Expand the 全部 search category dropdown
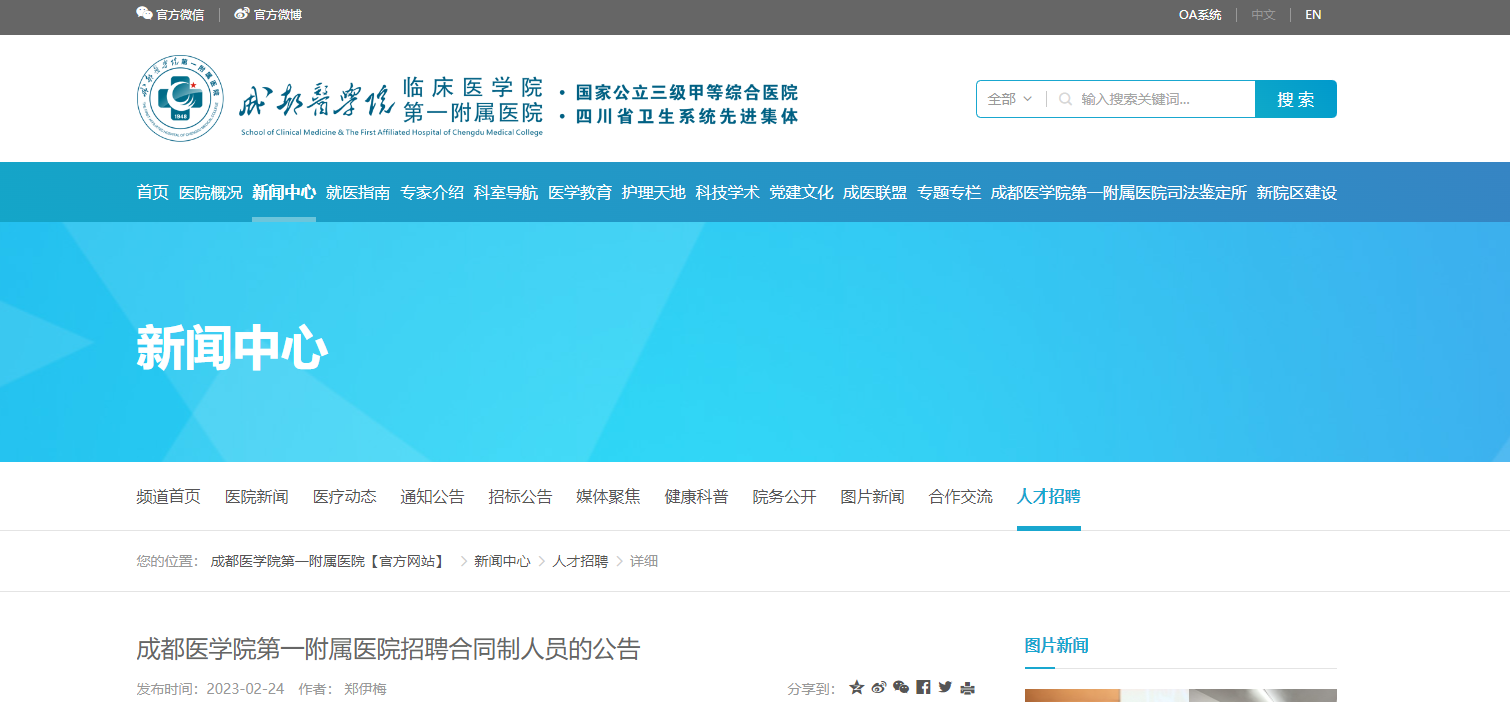The height and width of the screenshot is (702, 1510). point(1009,99)
